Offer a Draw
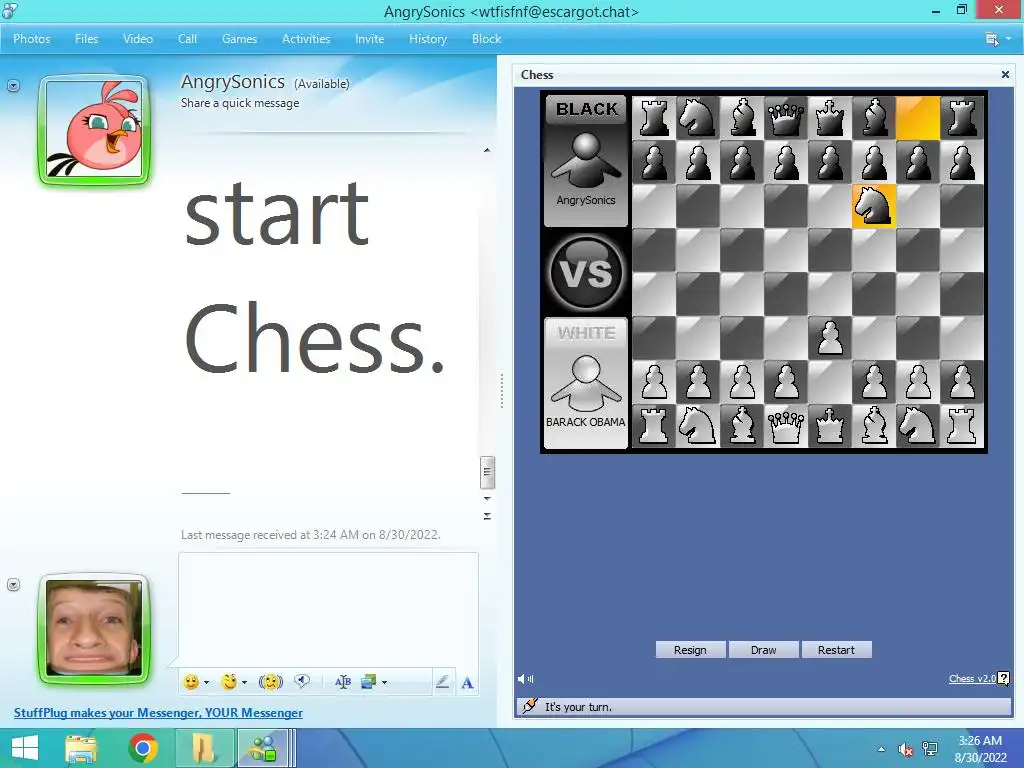This screenshot has width=1024, height=768. click(763, 650)
